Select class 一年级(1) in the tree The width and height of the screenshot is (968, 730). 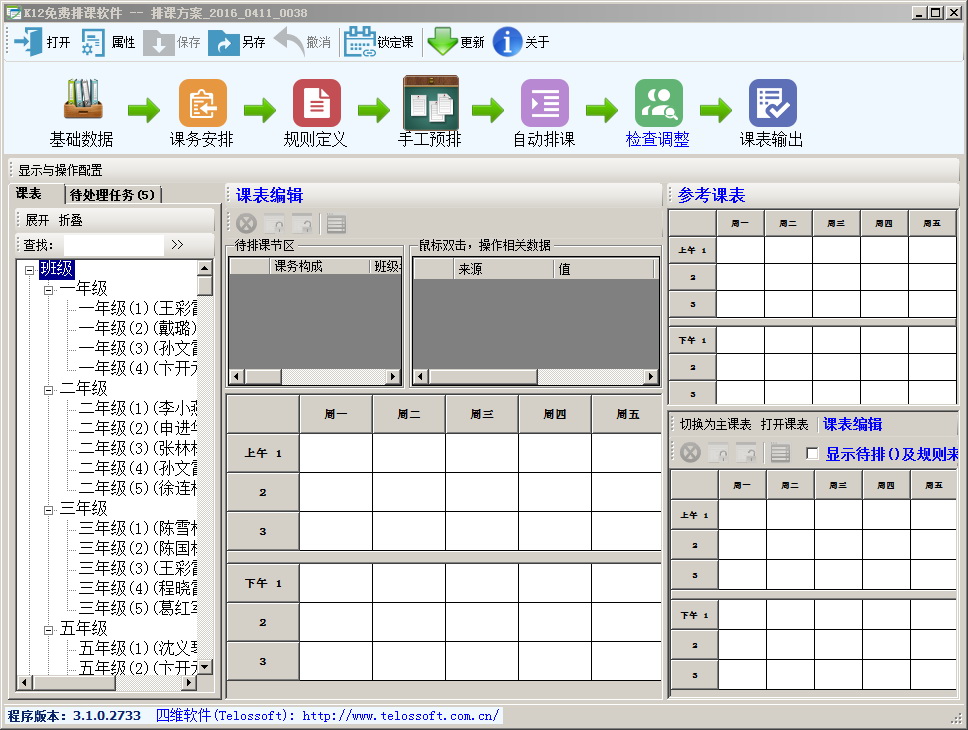pos(138,308)
